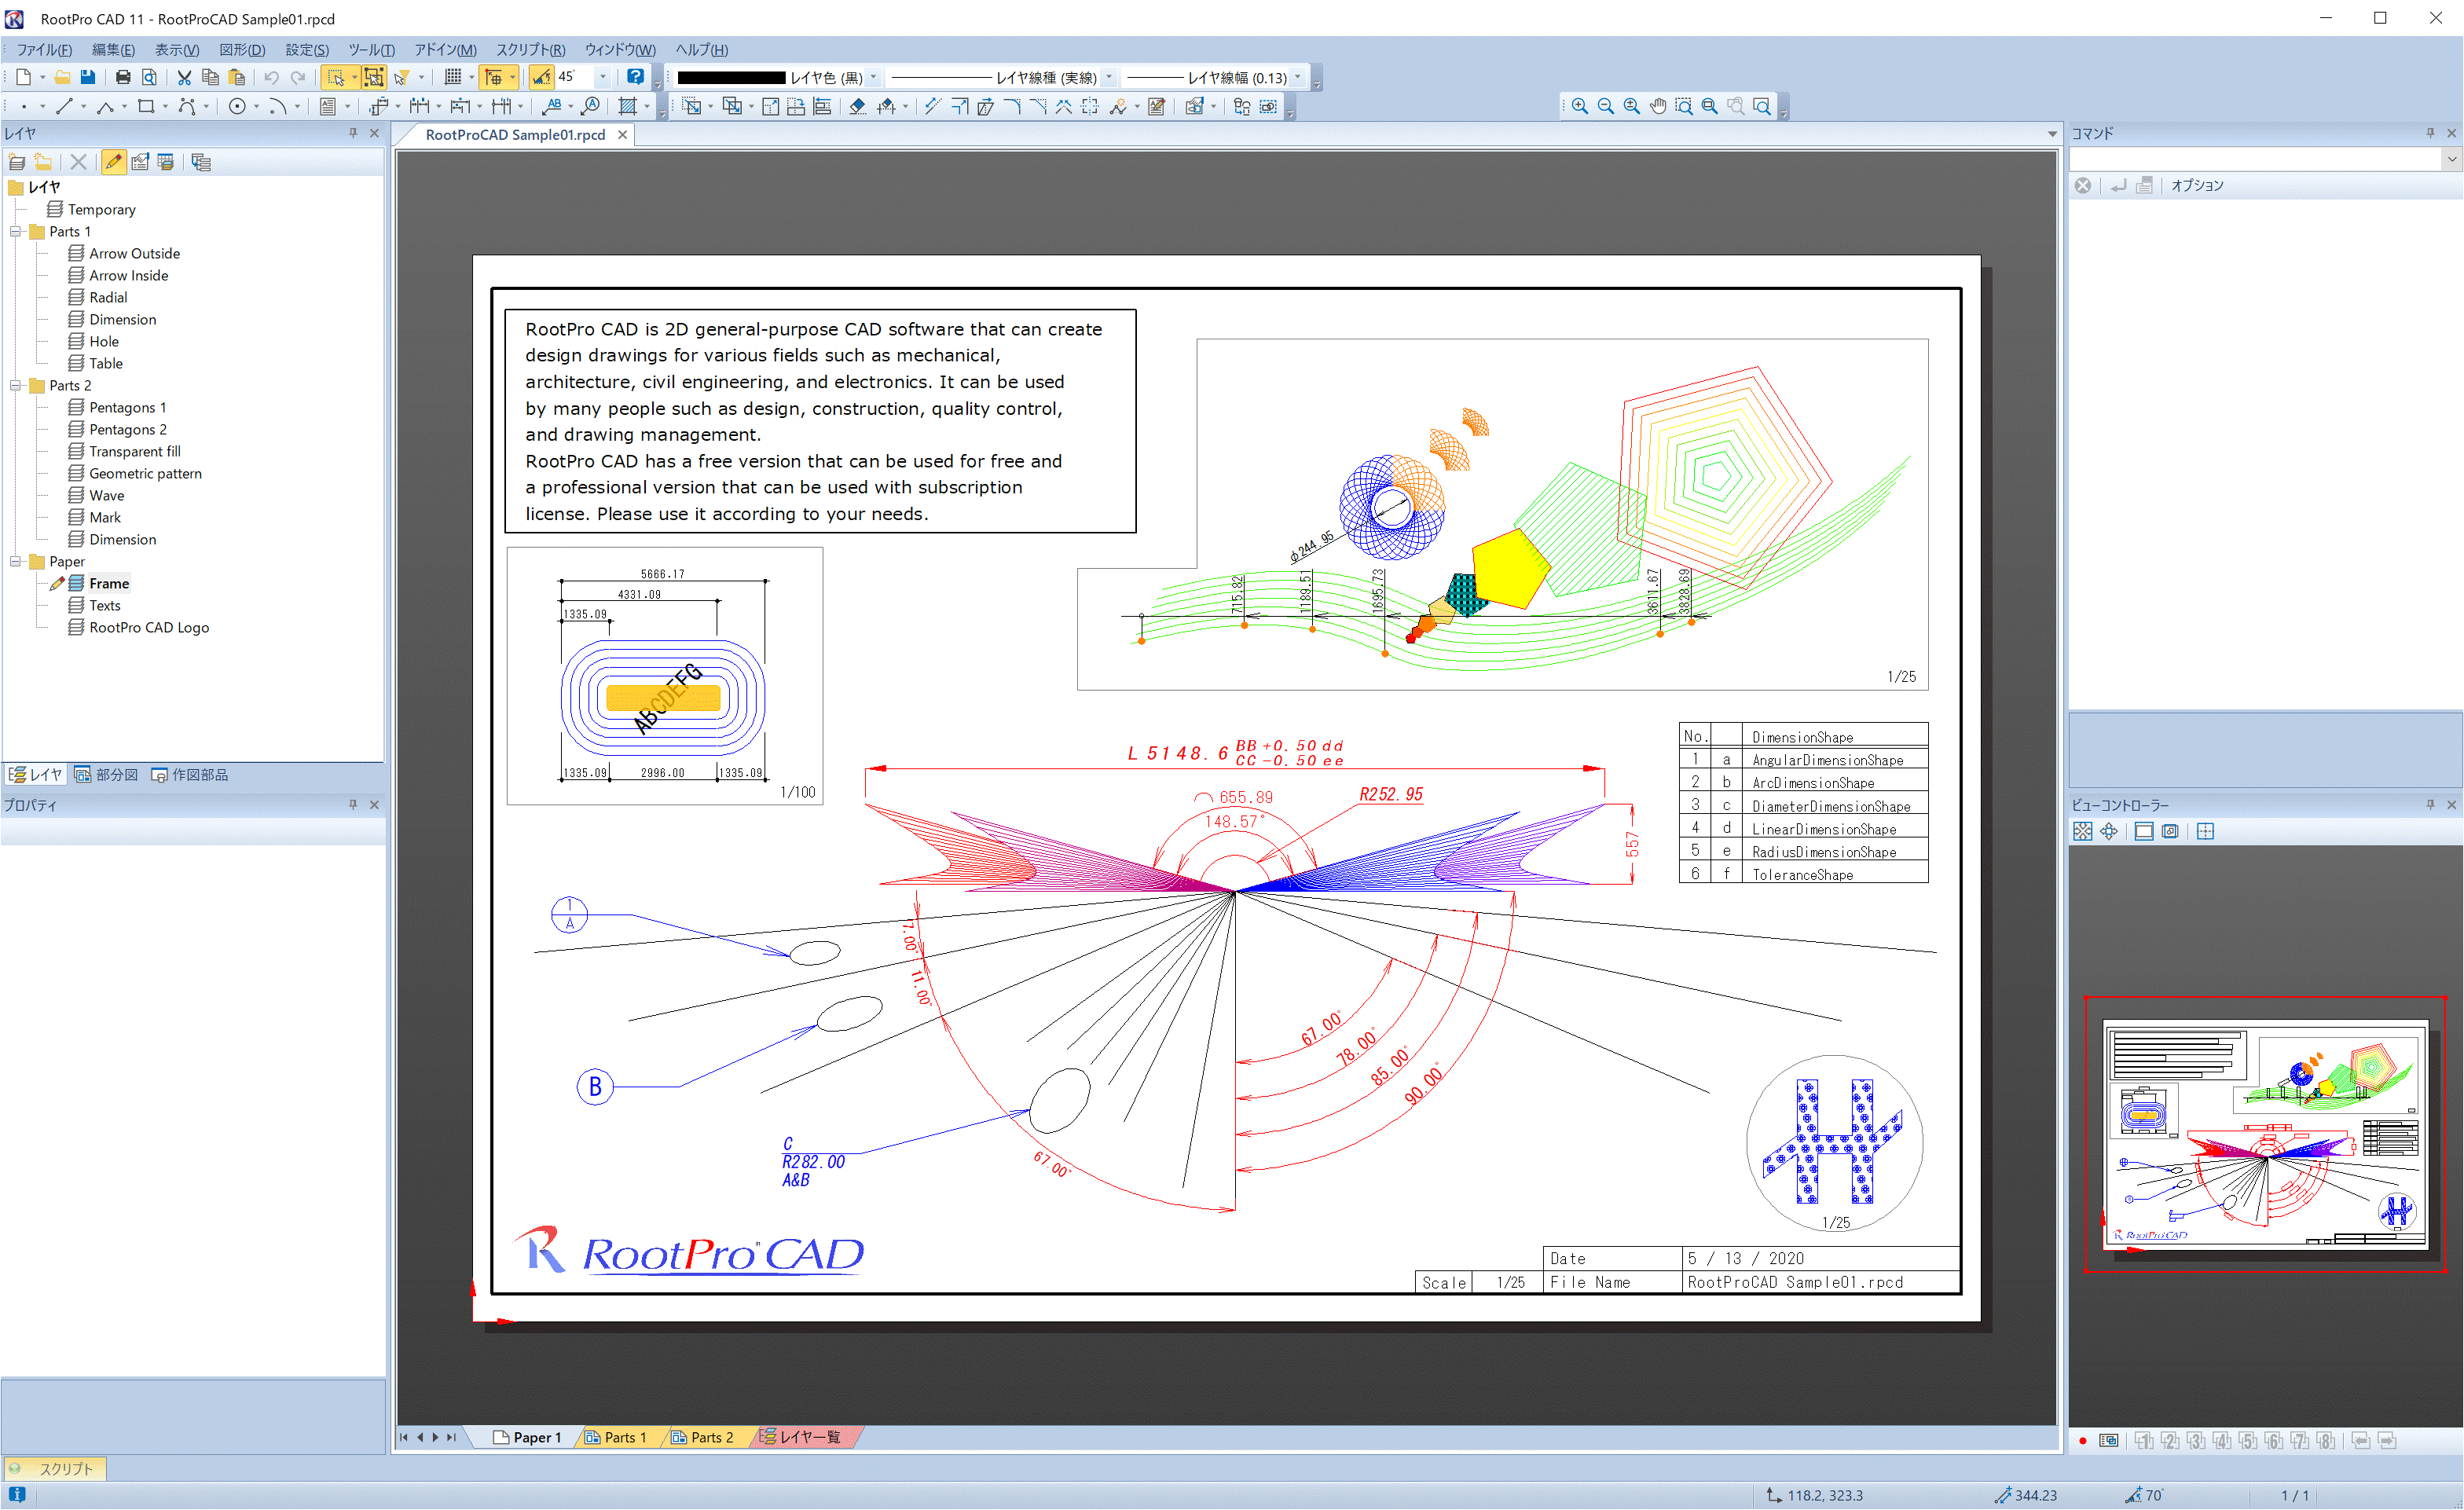Click the new layer group folder icon
The height and width of the screenshot is (1510, 2464).
click(43, 162)
